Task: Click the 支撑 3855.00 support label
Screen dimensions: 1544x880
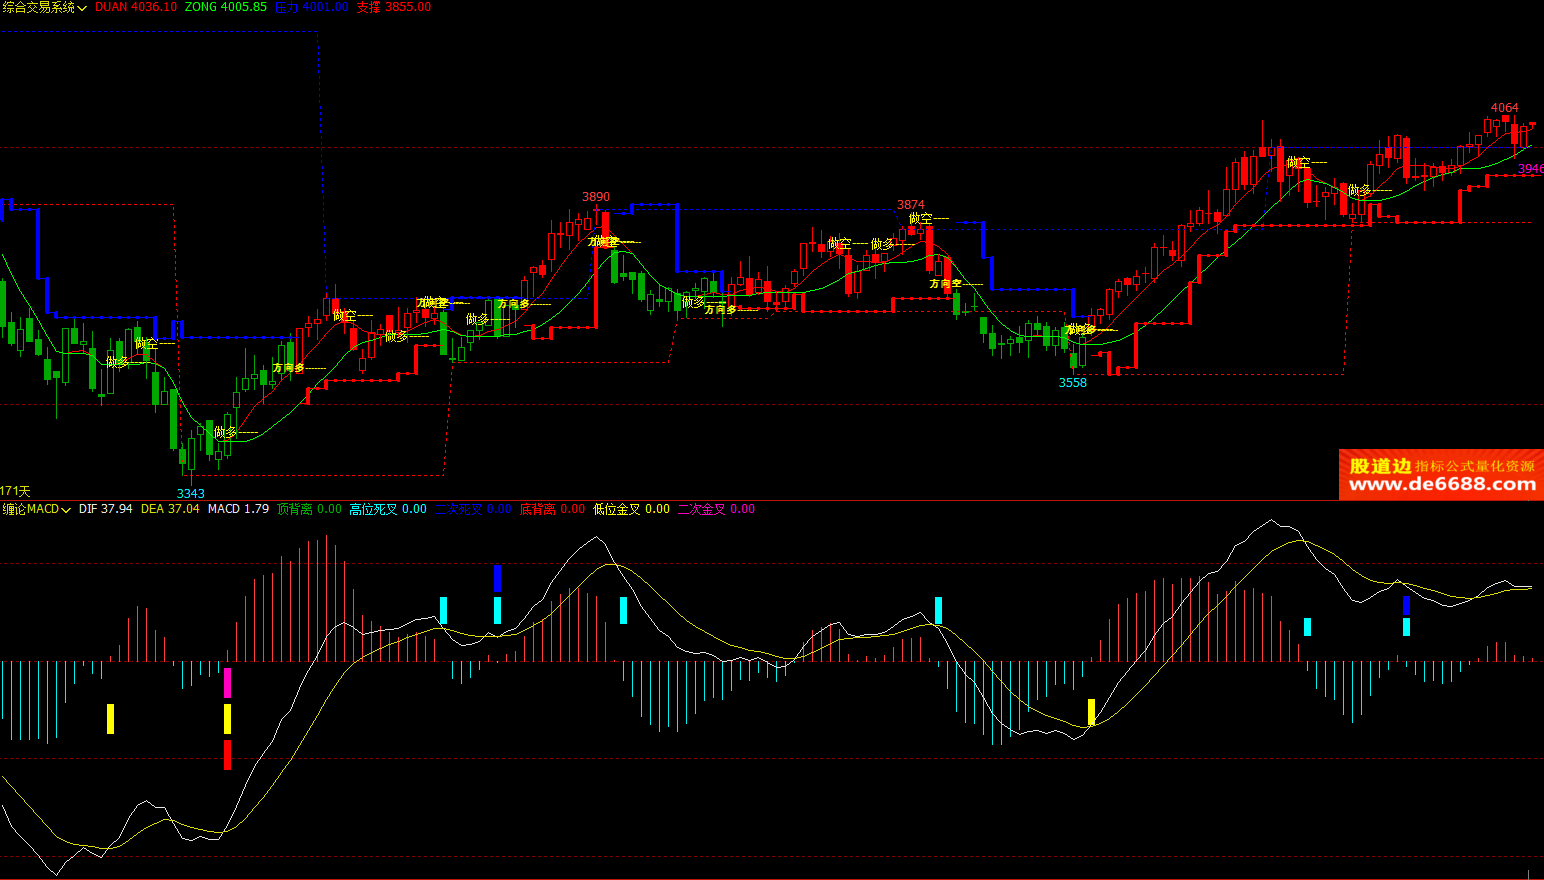Action: pos(394,7)
